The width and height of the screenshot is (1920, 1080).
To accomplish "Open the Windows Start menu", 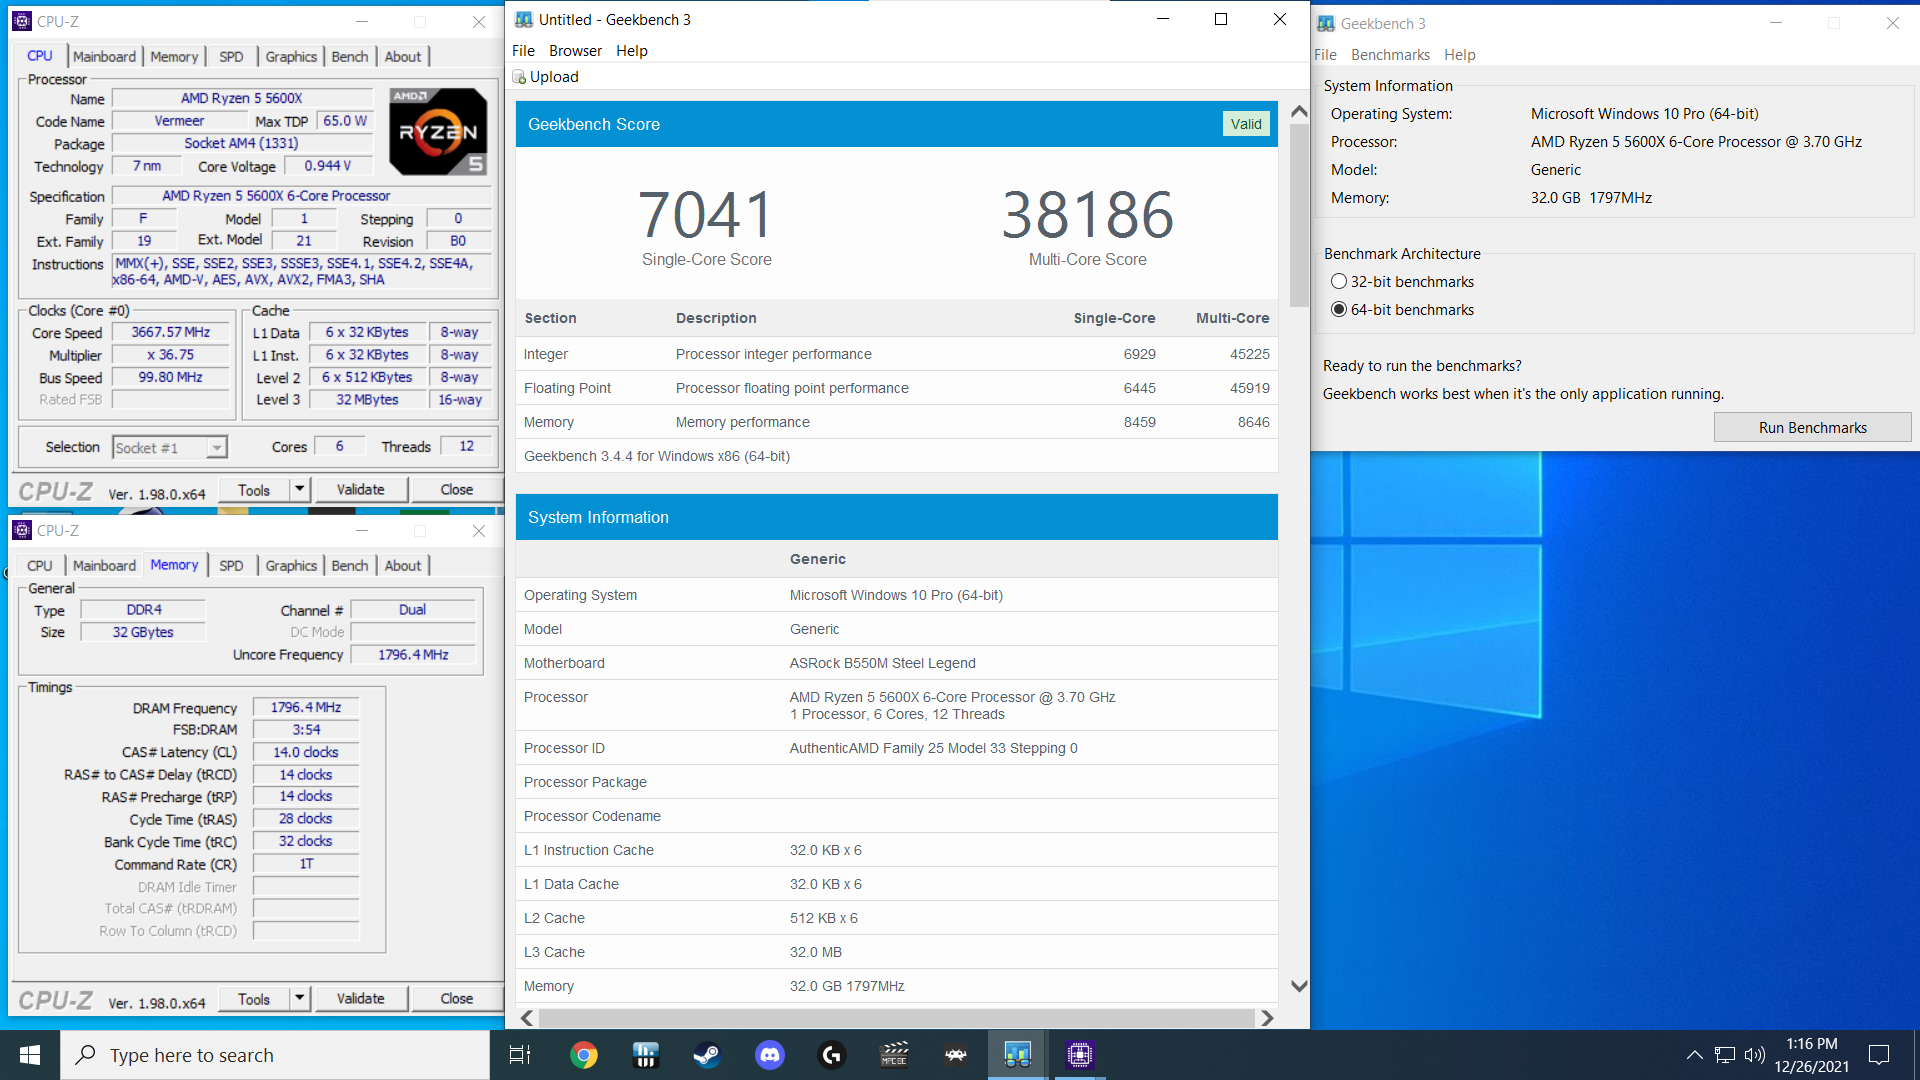I will (30, 1055).
